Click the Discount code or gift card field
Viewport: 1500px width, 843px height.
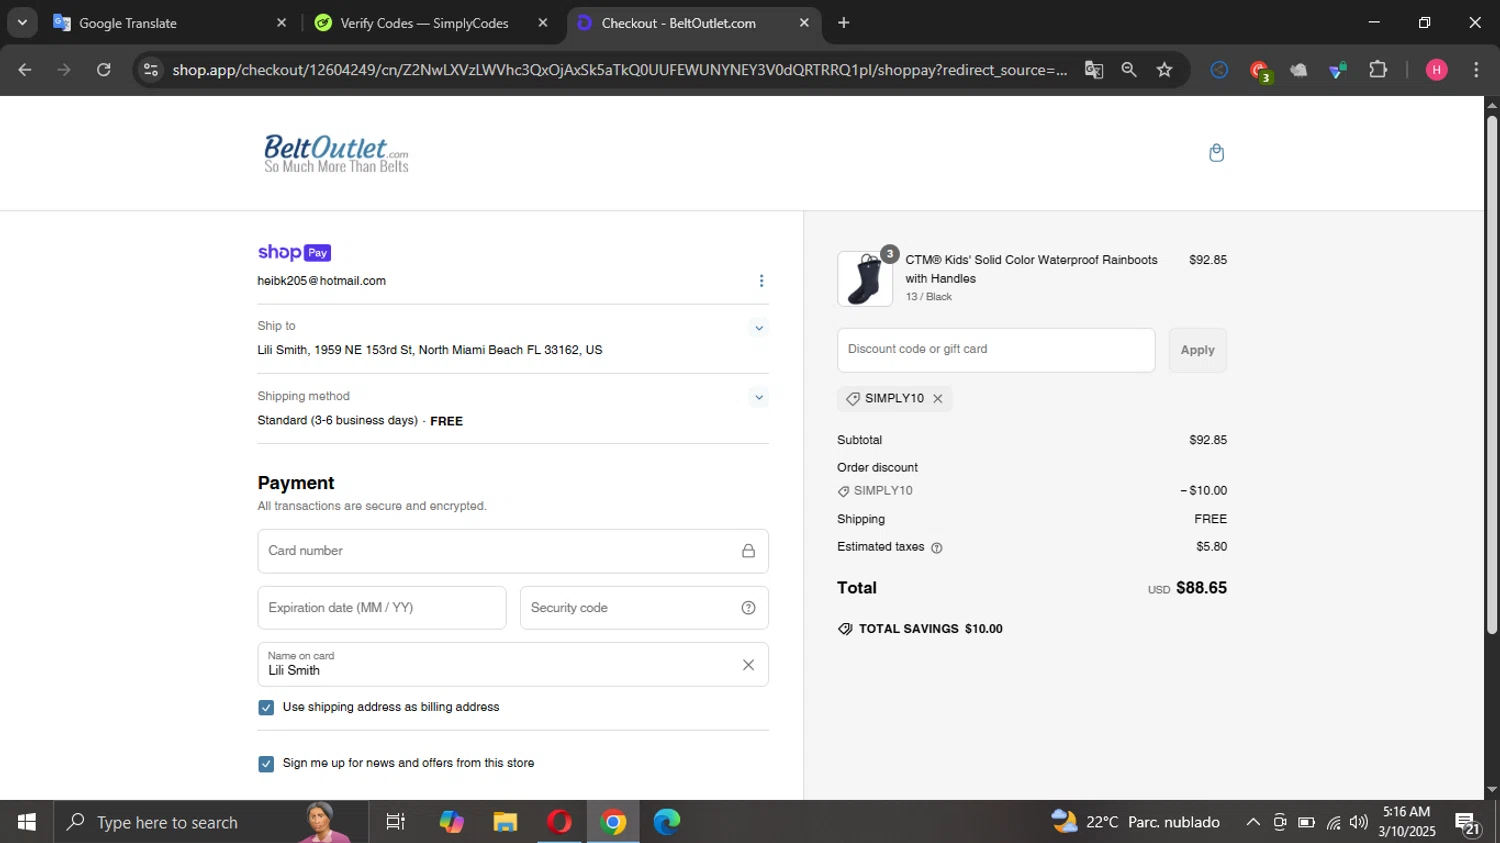(x=996, y=350)
